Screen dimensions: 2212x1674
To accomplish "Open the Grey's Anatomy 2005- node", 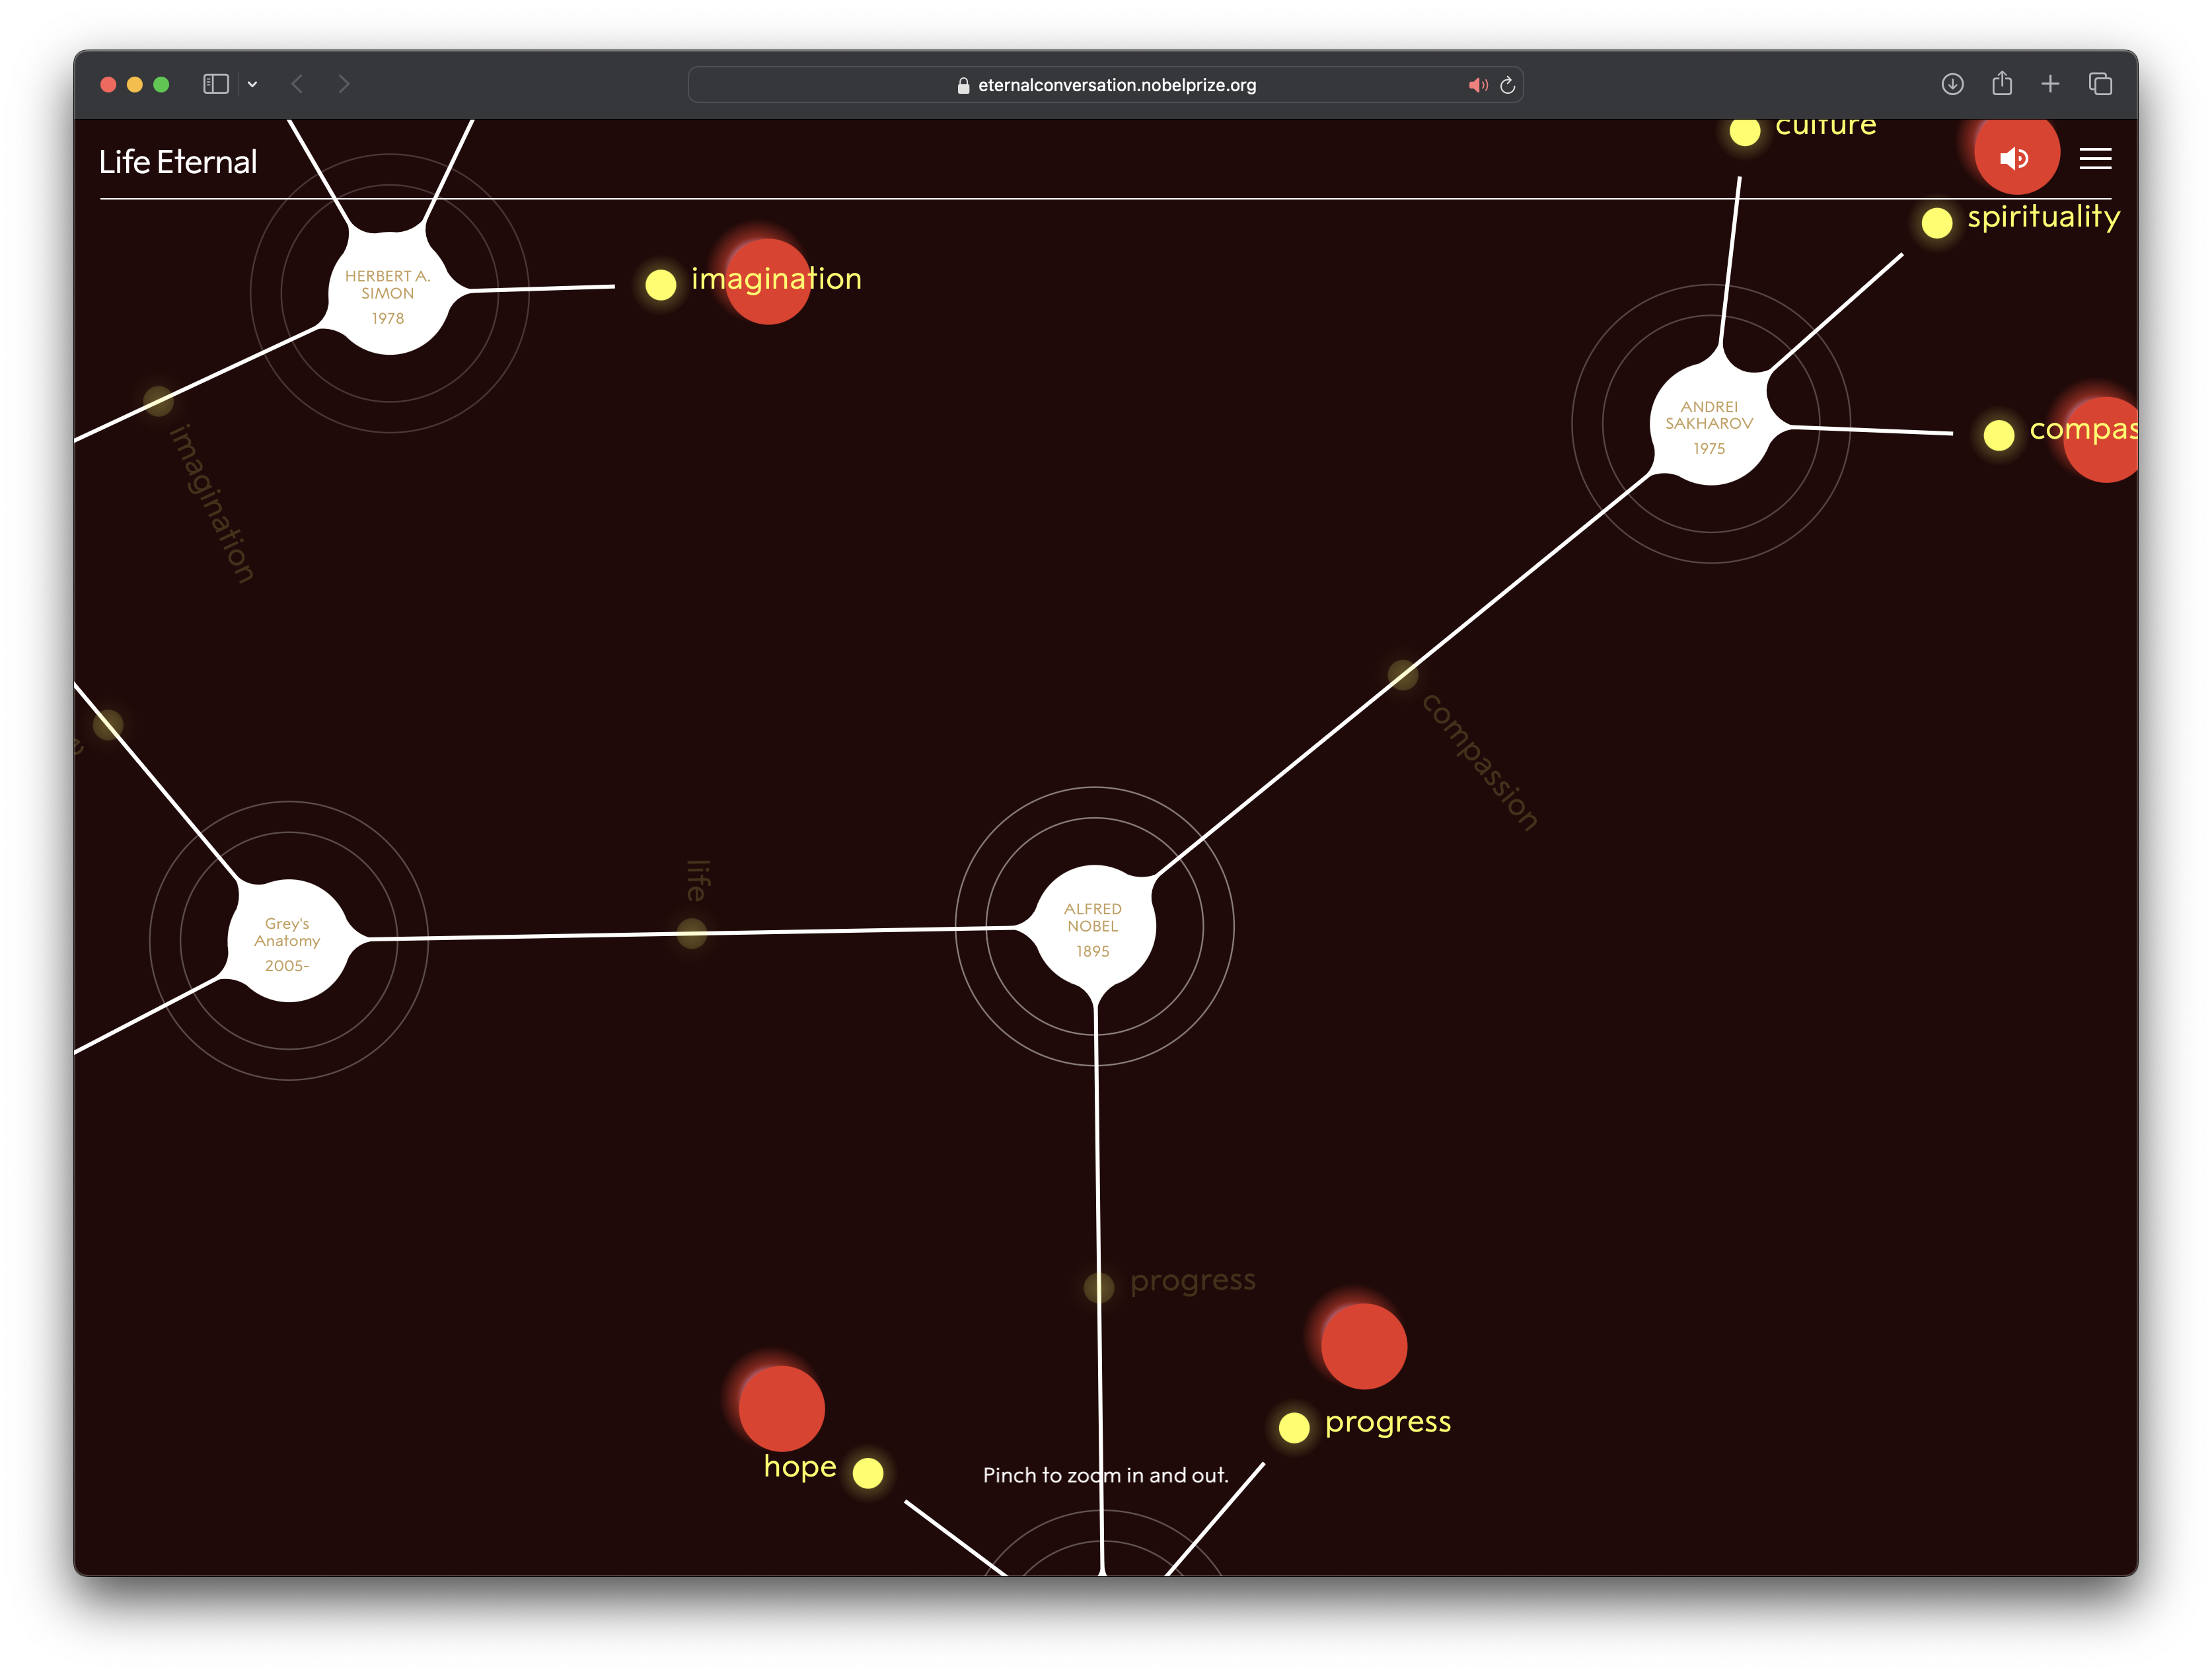I will (288, 942).
